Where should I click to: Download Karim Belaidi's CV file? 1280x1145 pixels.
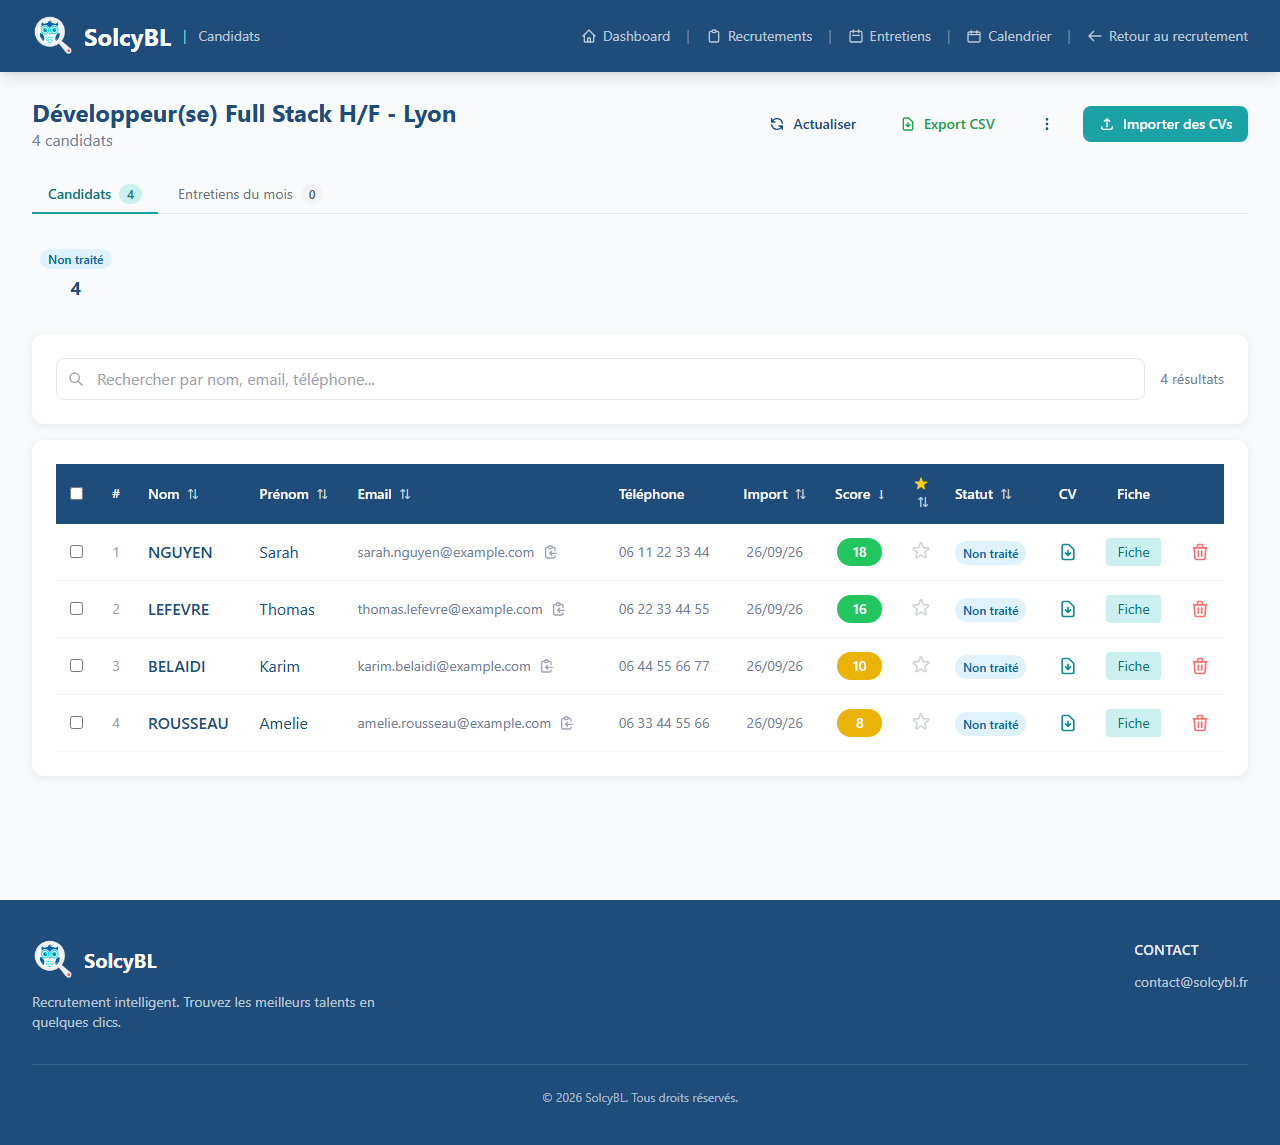coord(1068,666)
